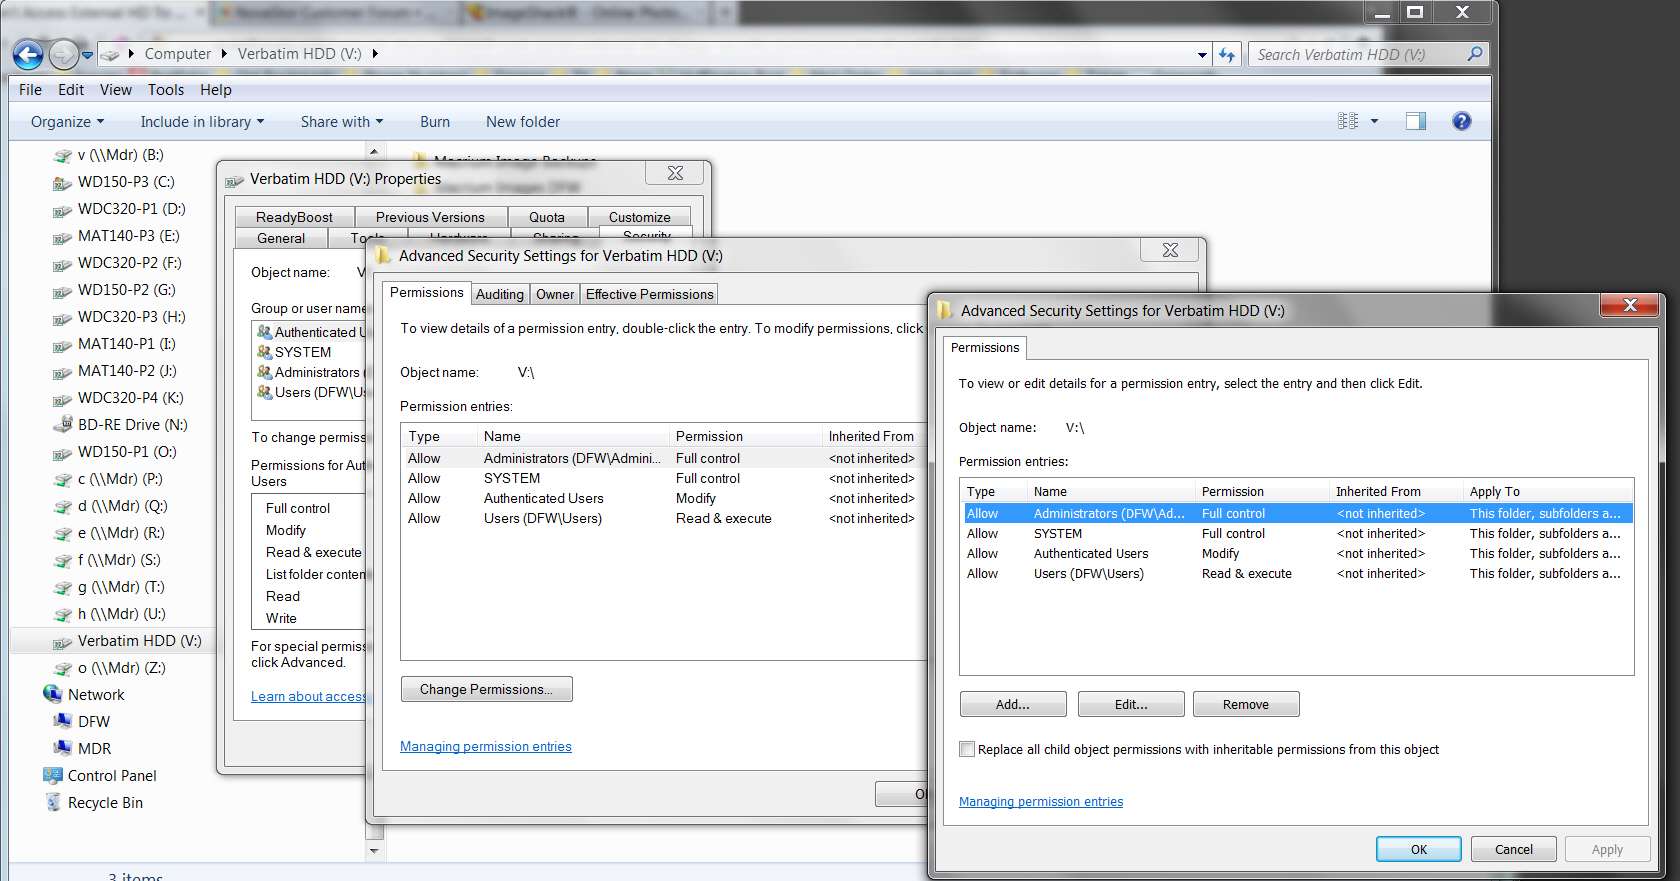
Task: Open the view options dropdown arrow
Action: [x=1374, y=121]
